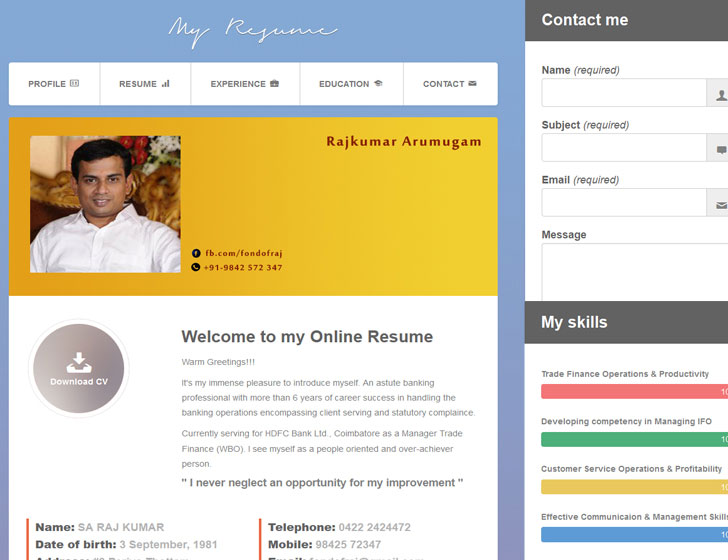Screen dimensions: 728x560
Task: Go to the Education tab
Action: pos(351,84)
